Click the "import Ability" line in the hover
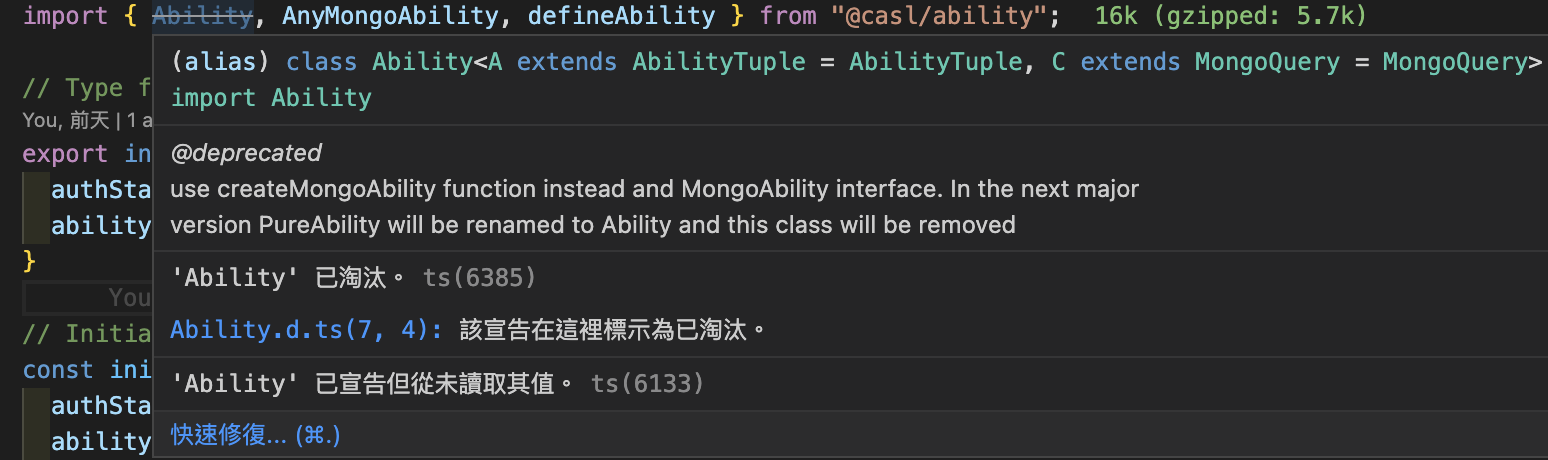This screenshot has height=460, width=1548. pyautogui.click(x=271, y=98)
